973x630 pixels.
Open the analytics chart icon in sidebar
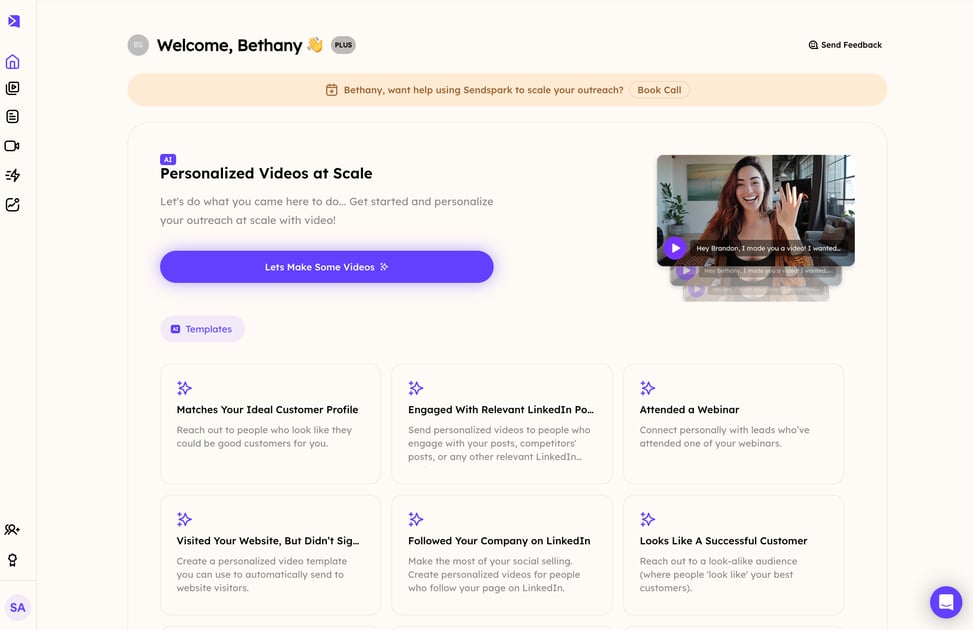(x=13, y=204)
